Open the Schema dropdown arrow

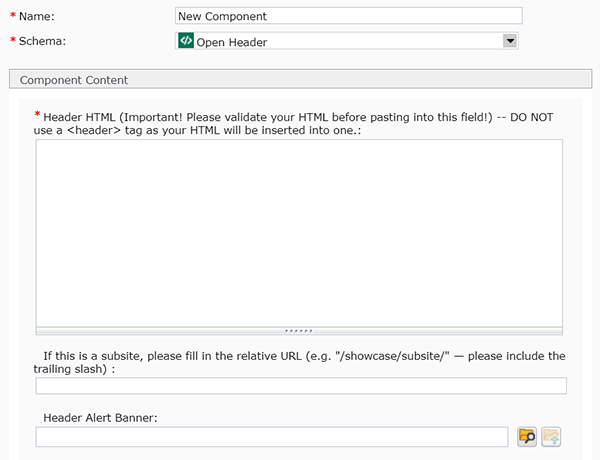click(x=510, y=41)
